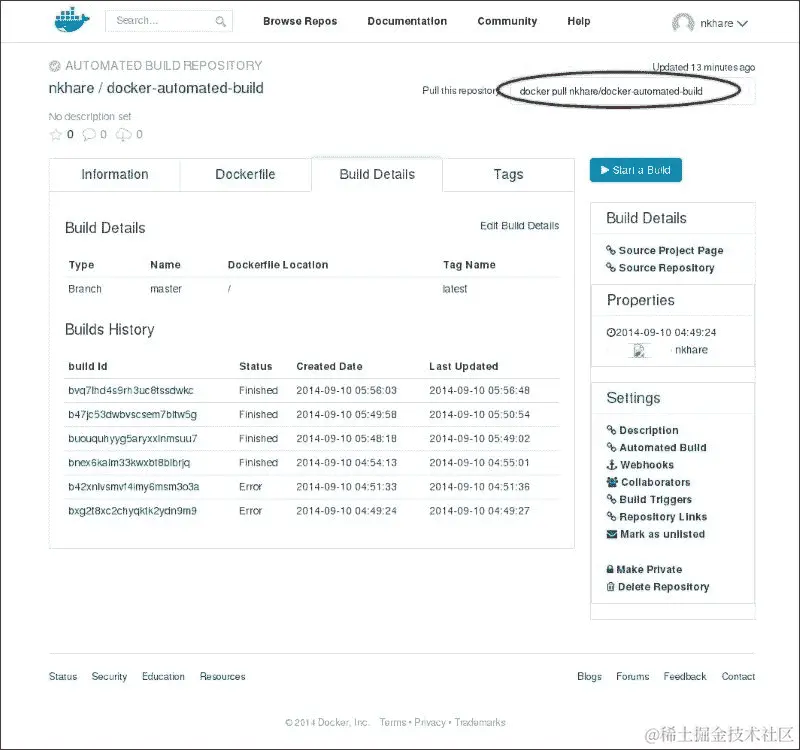Click the nkhare thumbnail in Properties

pos(639,351)
